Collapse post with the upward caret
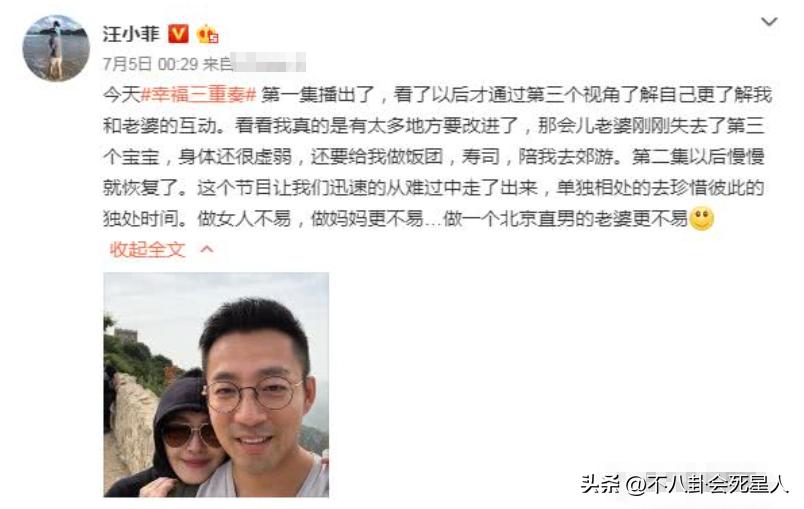 coord(207,249)
